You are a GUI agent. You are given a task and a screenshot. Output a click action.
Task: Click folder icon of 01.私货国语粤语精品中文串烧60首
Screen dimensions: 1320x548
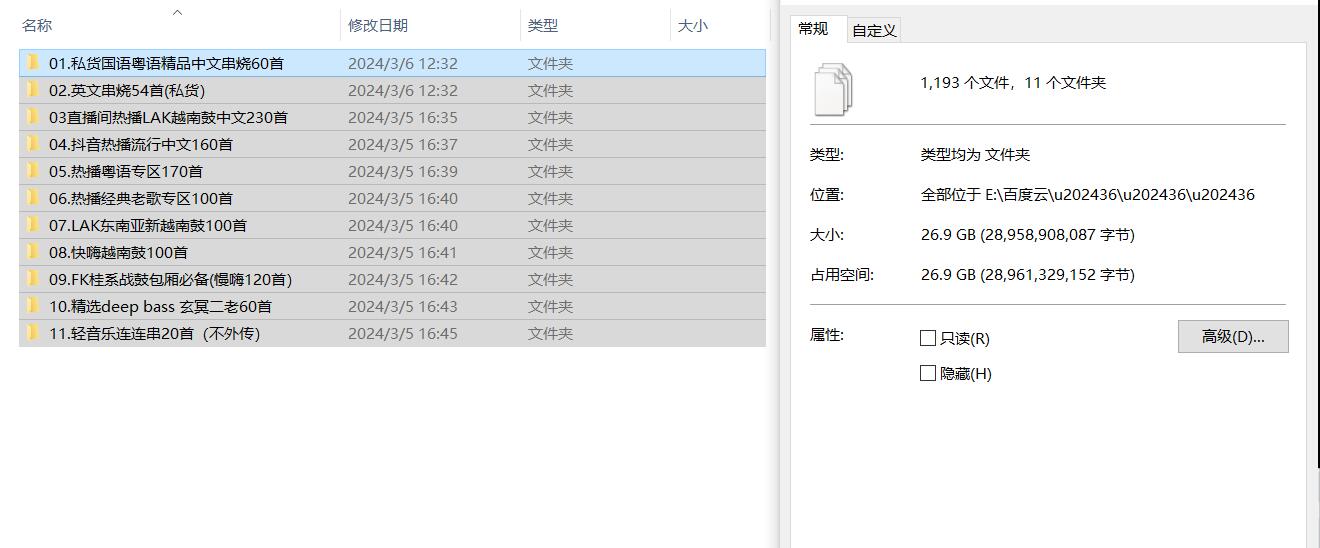(x=33, y=63)
